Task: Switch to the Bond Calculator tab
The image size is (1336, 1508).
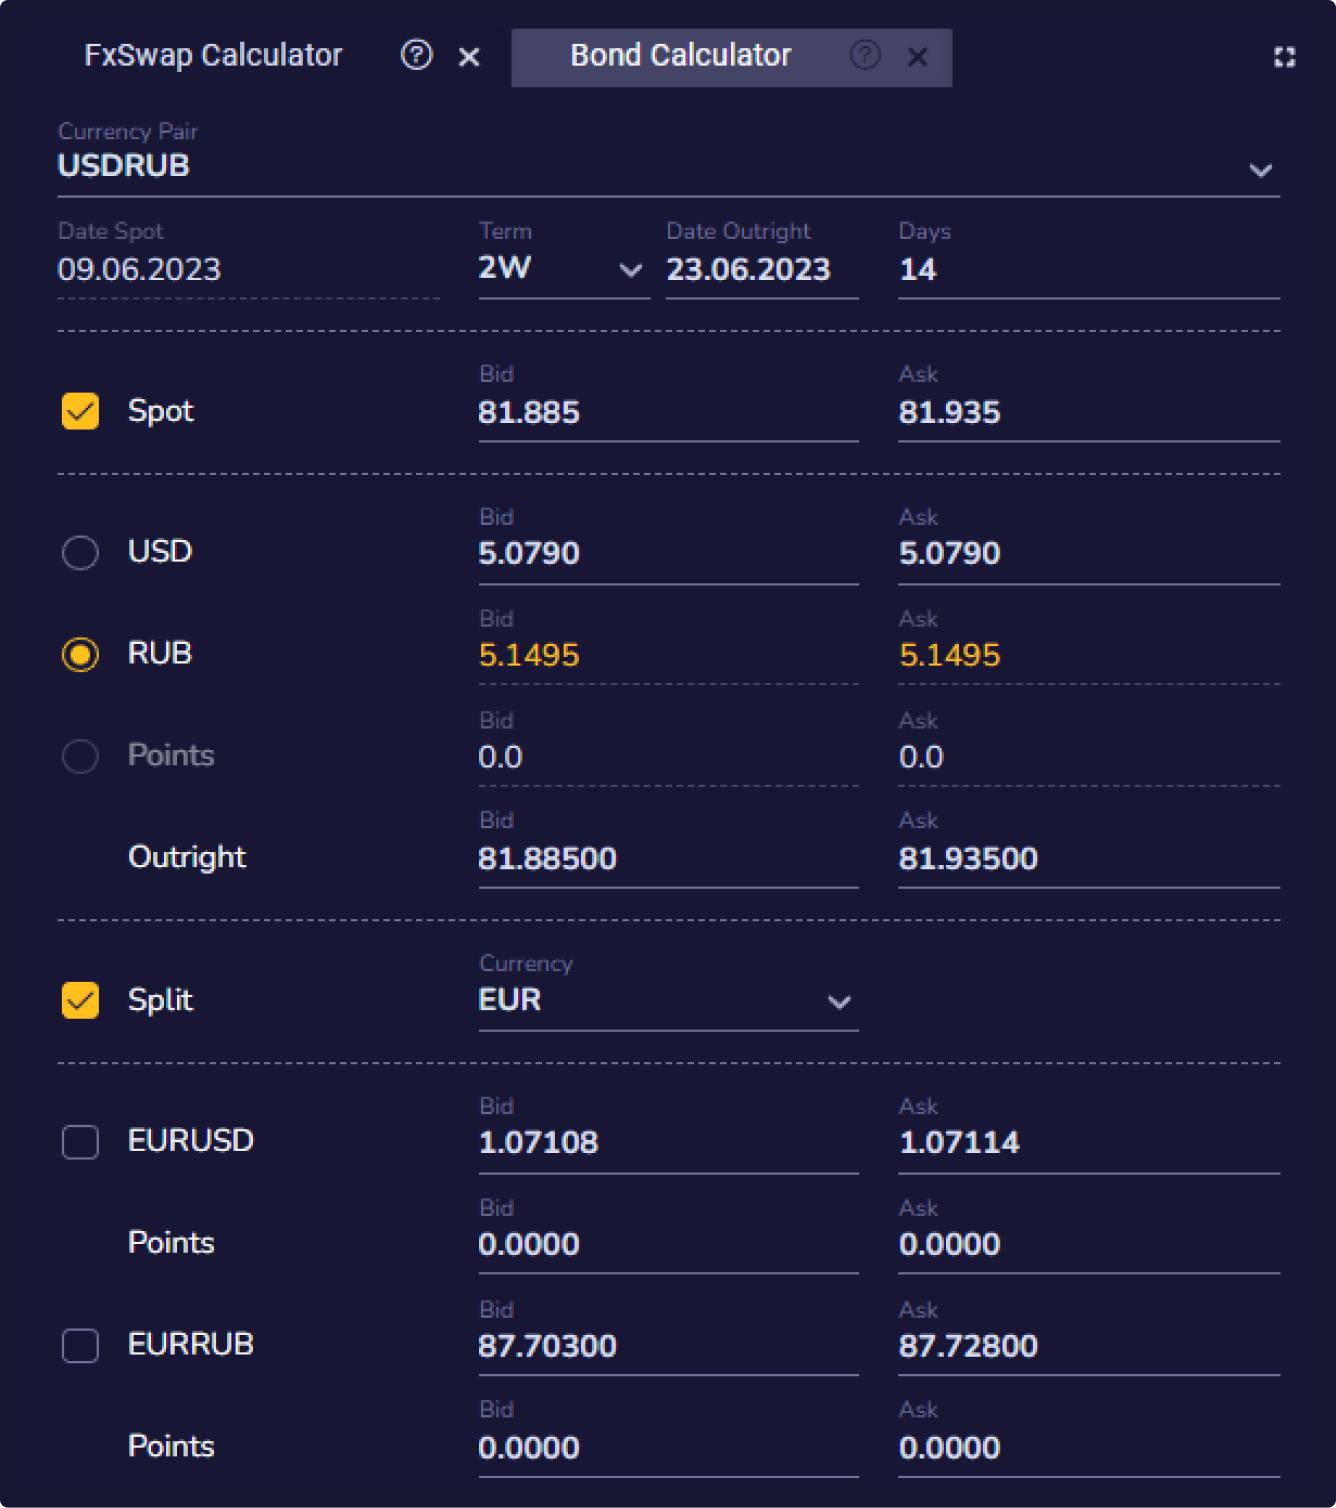Action: point(680,56)
